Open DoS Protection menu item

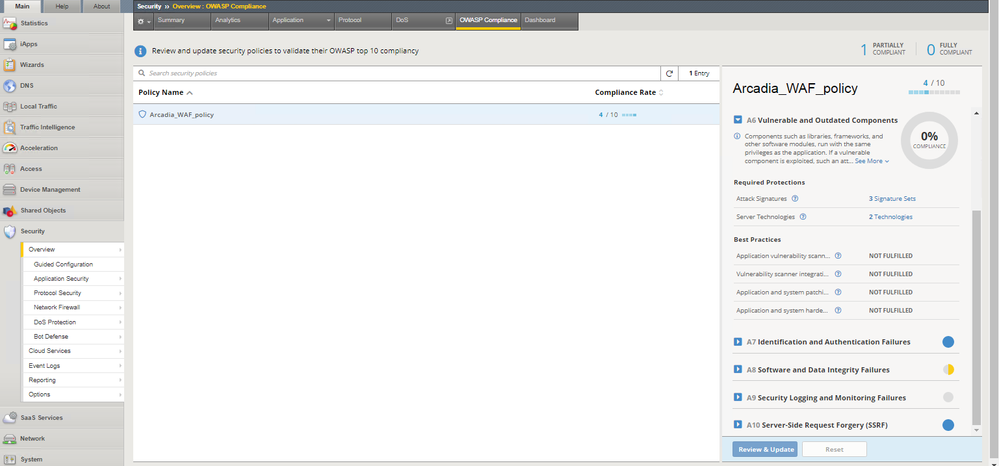(55, 322)
